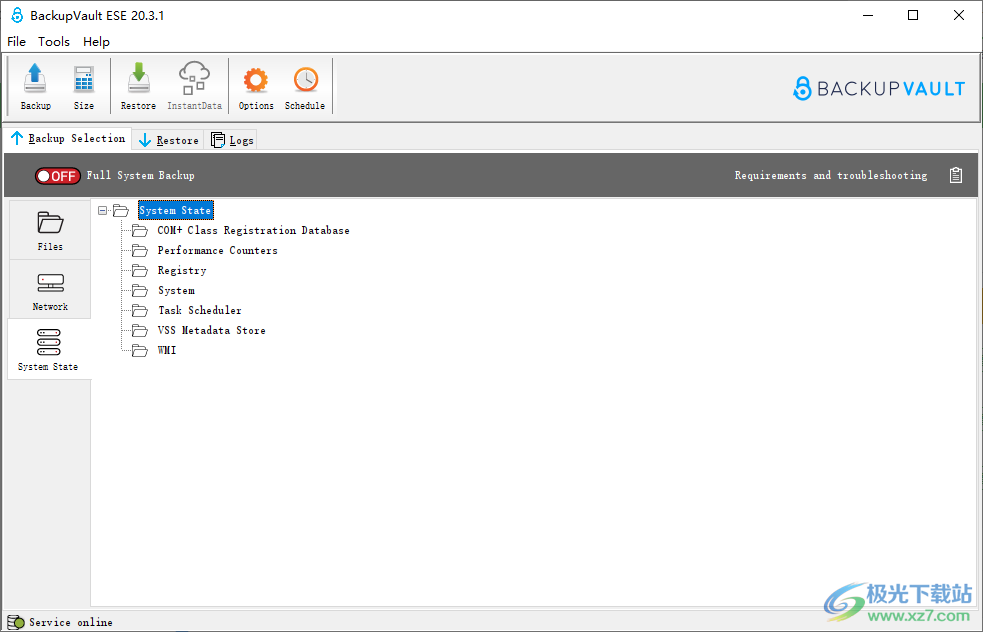Click the clipboard icon beside troubleshooting
Viewport: 983px width, 632px height.
click(956, 176)
